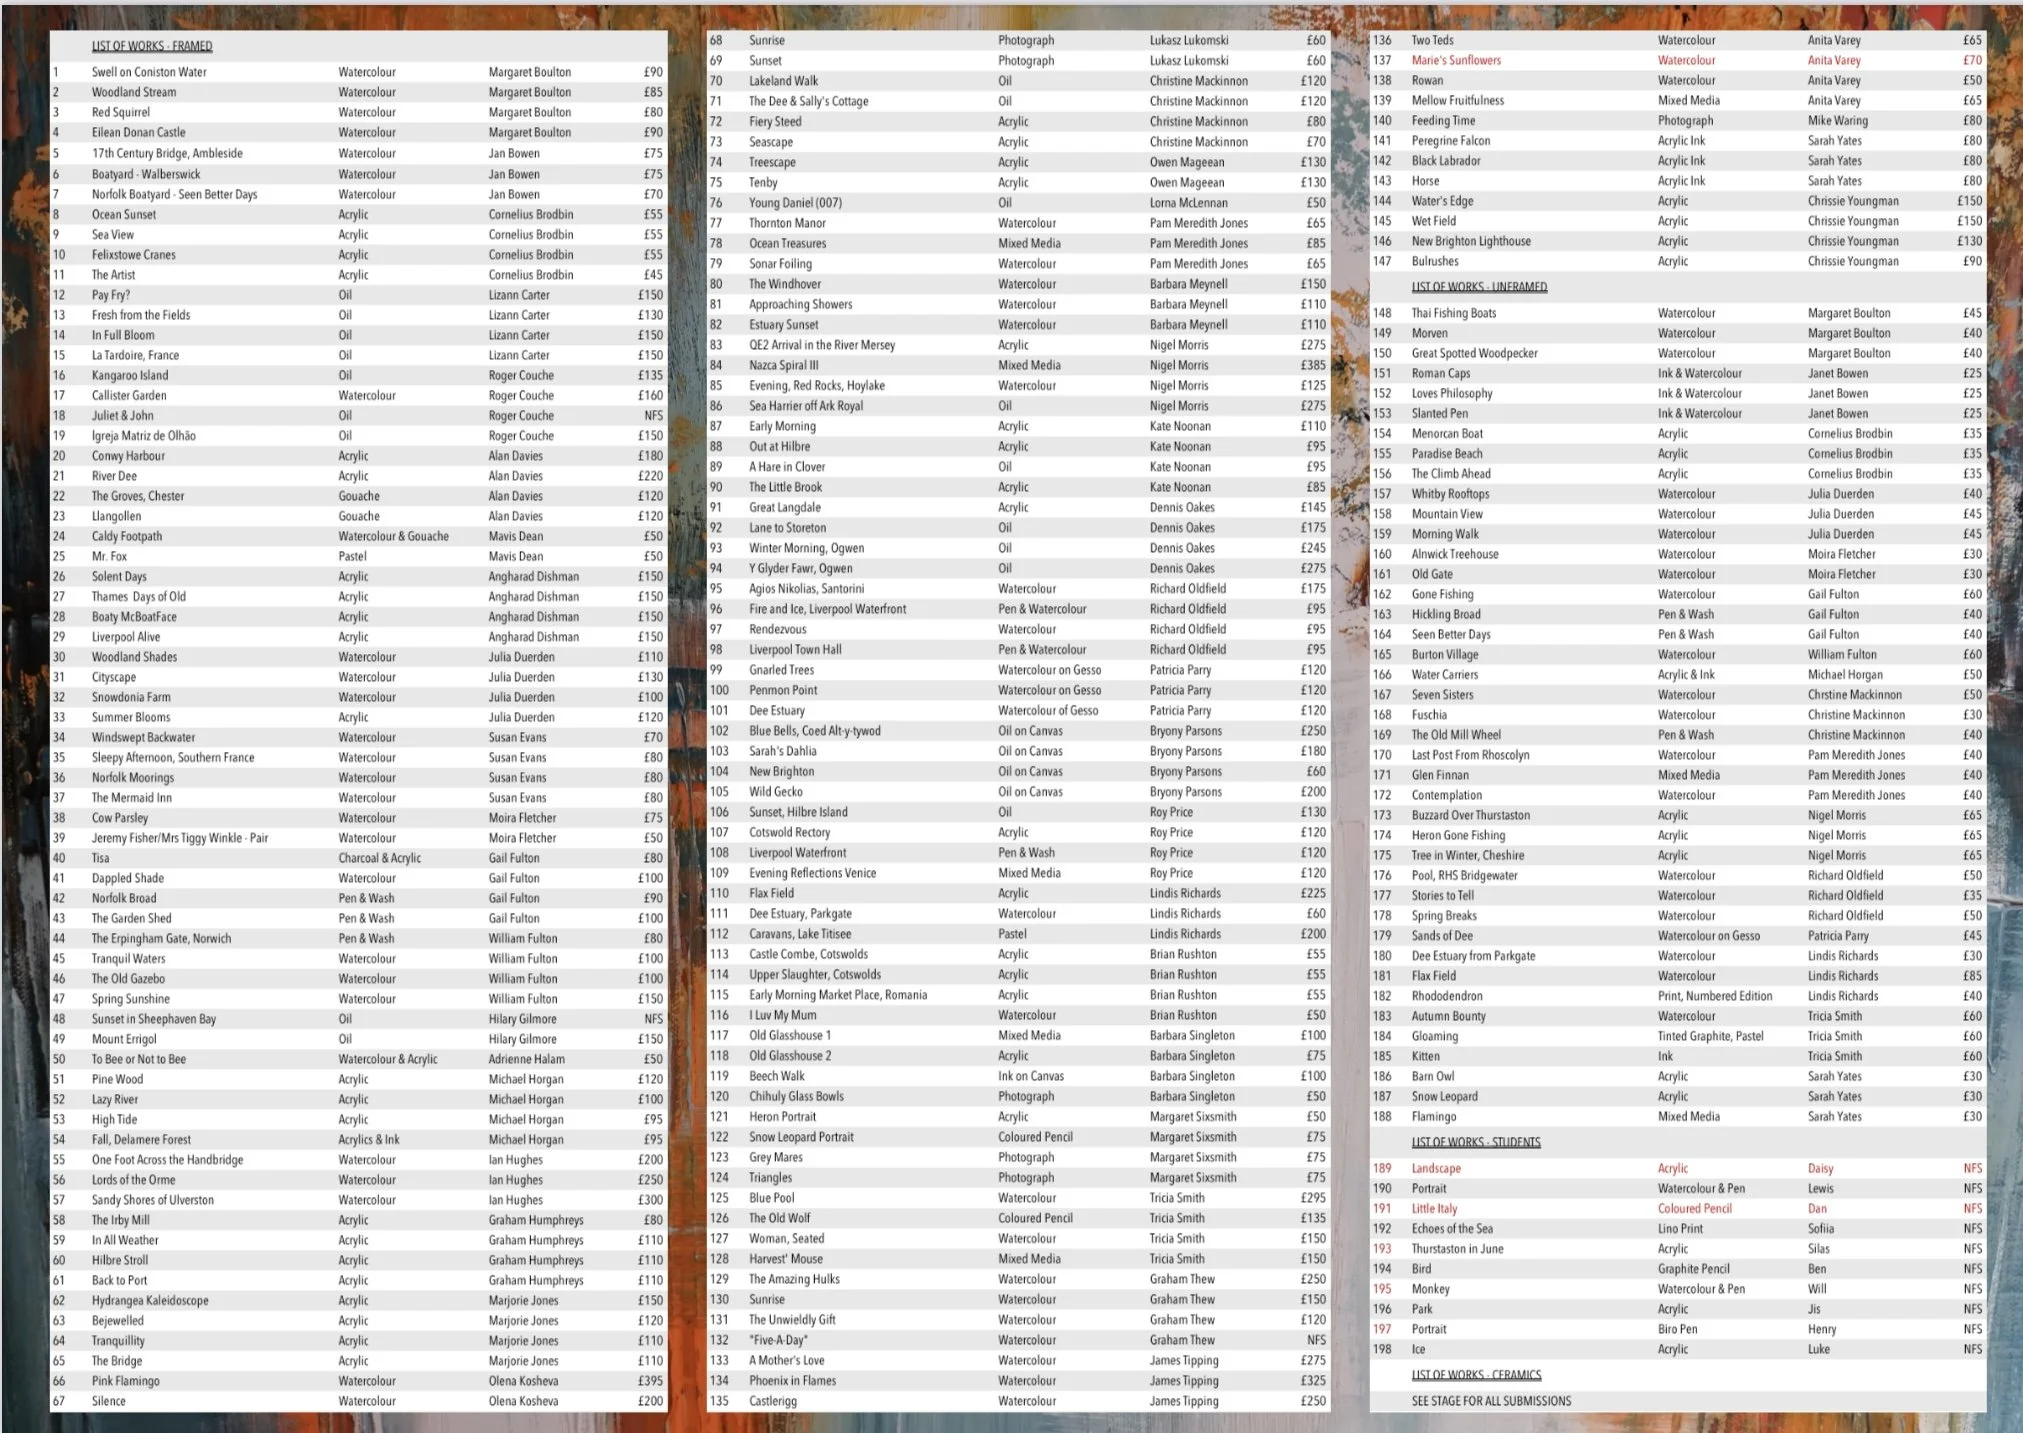Click the £395 price for Pink Flamingo
This screenshot has height=1433, width=2023.
[650, 1381]
